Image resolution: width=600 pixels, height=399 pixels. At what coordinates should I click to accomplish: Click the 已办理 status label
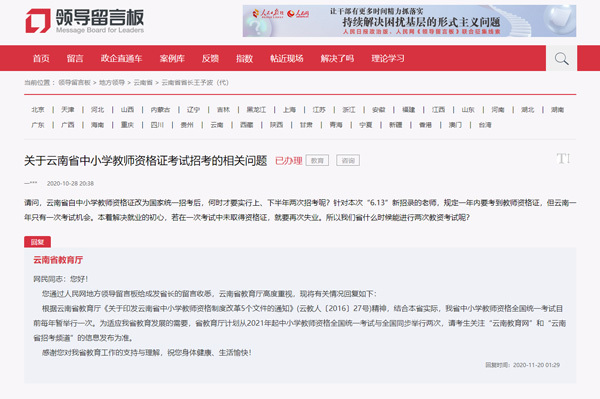tap(289, 161)
